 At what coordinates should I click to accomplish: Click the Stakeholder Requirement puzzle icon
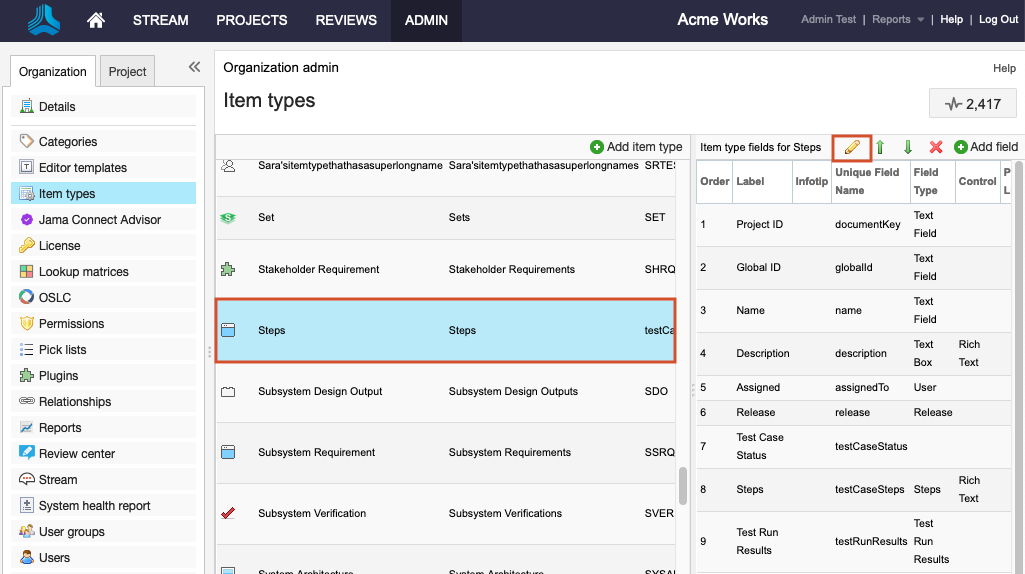pos(227,269)
